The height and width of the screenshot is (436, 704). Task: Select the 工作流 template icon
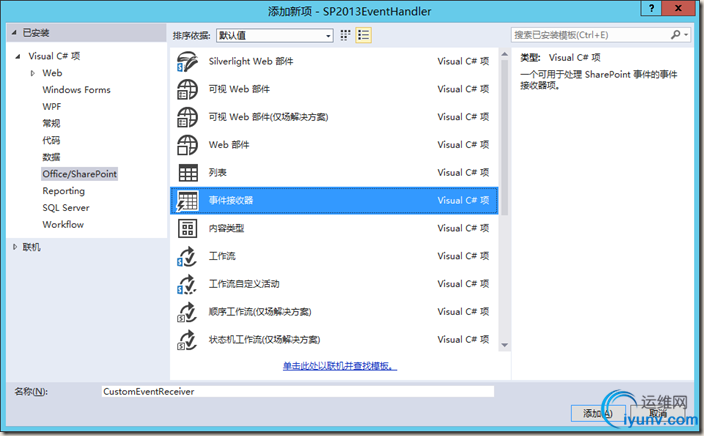pos(187,256)
